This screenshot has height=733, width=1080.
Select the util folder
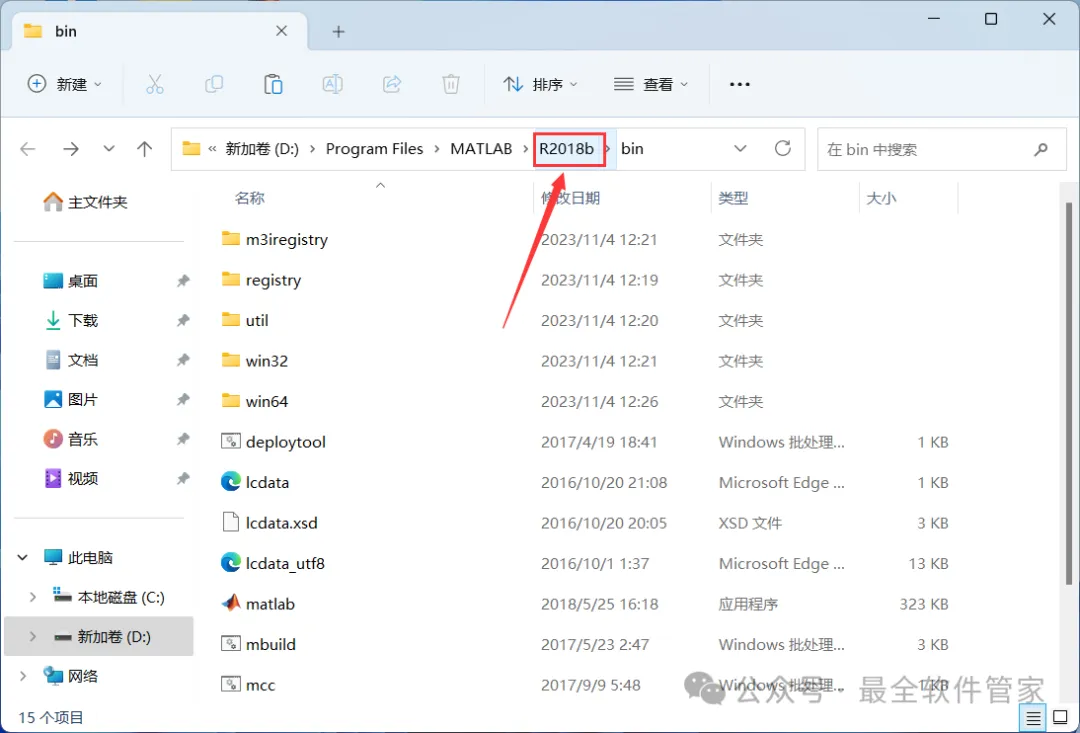[245, 320]
